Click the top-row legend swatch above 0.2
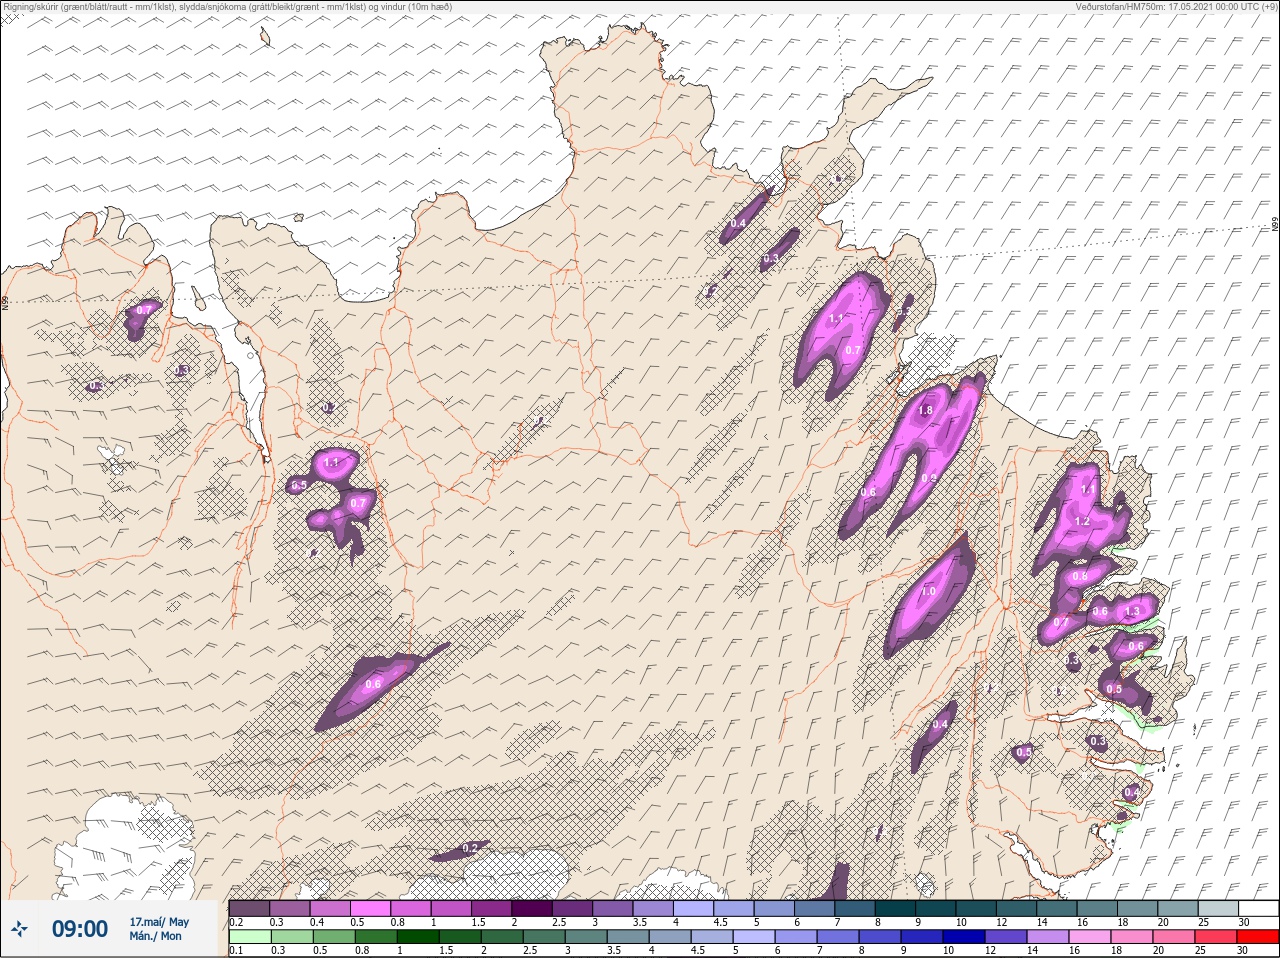The width and height of the screenshot is (1280, 958). 250,909
